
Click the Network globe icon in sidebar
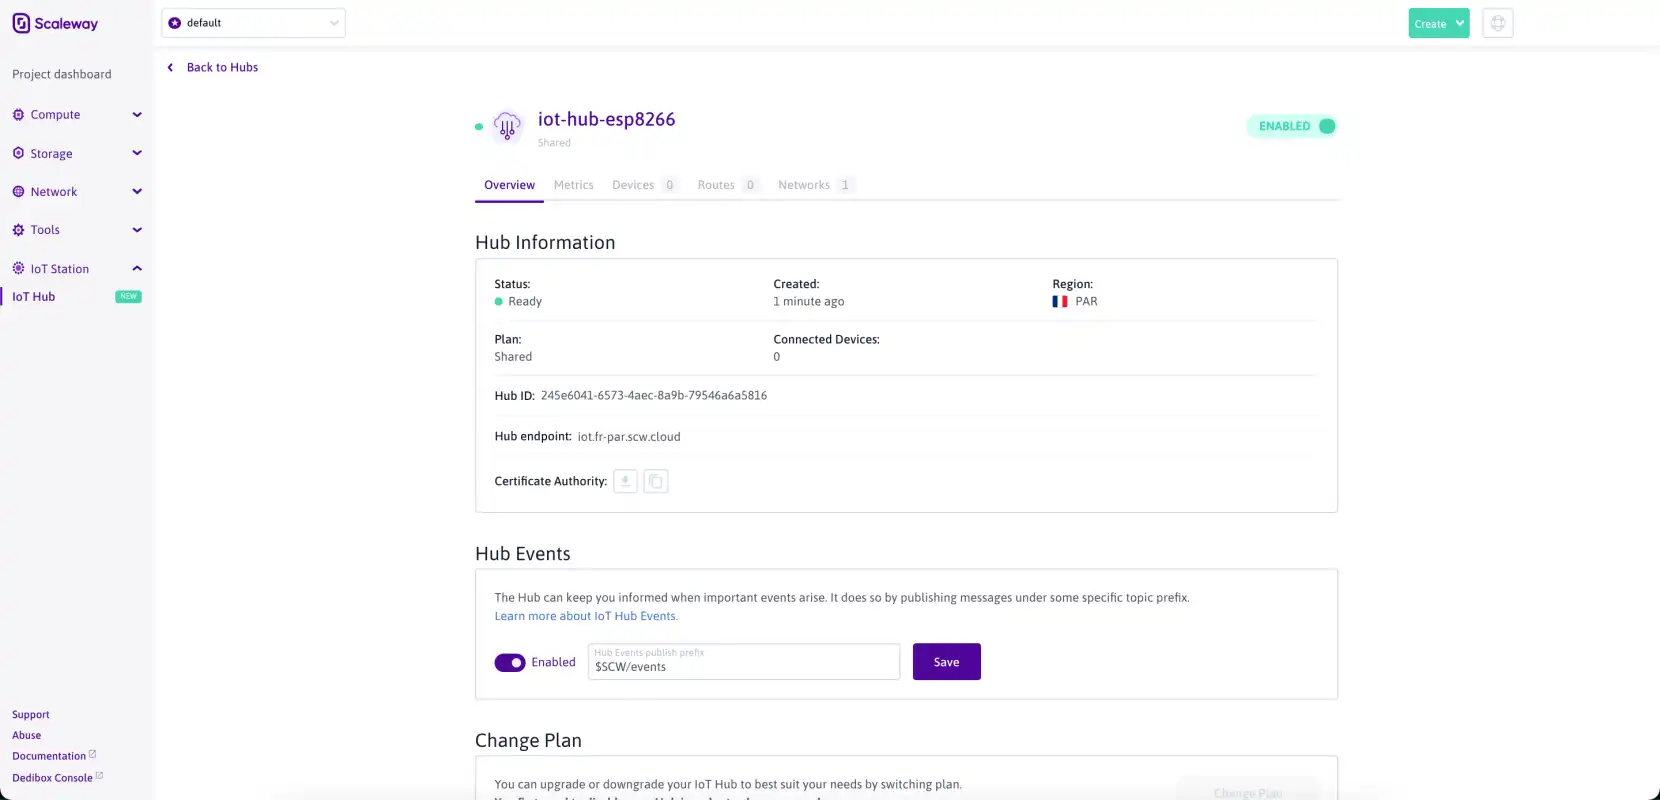[x=18, y=192]
